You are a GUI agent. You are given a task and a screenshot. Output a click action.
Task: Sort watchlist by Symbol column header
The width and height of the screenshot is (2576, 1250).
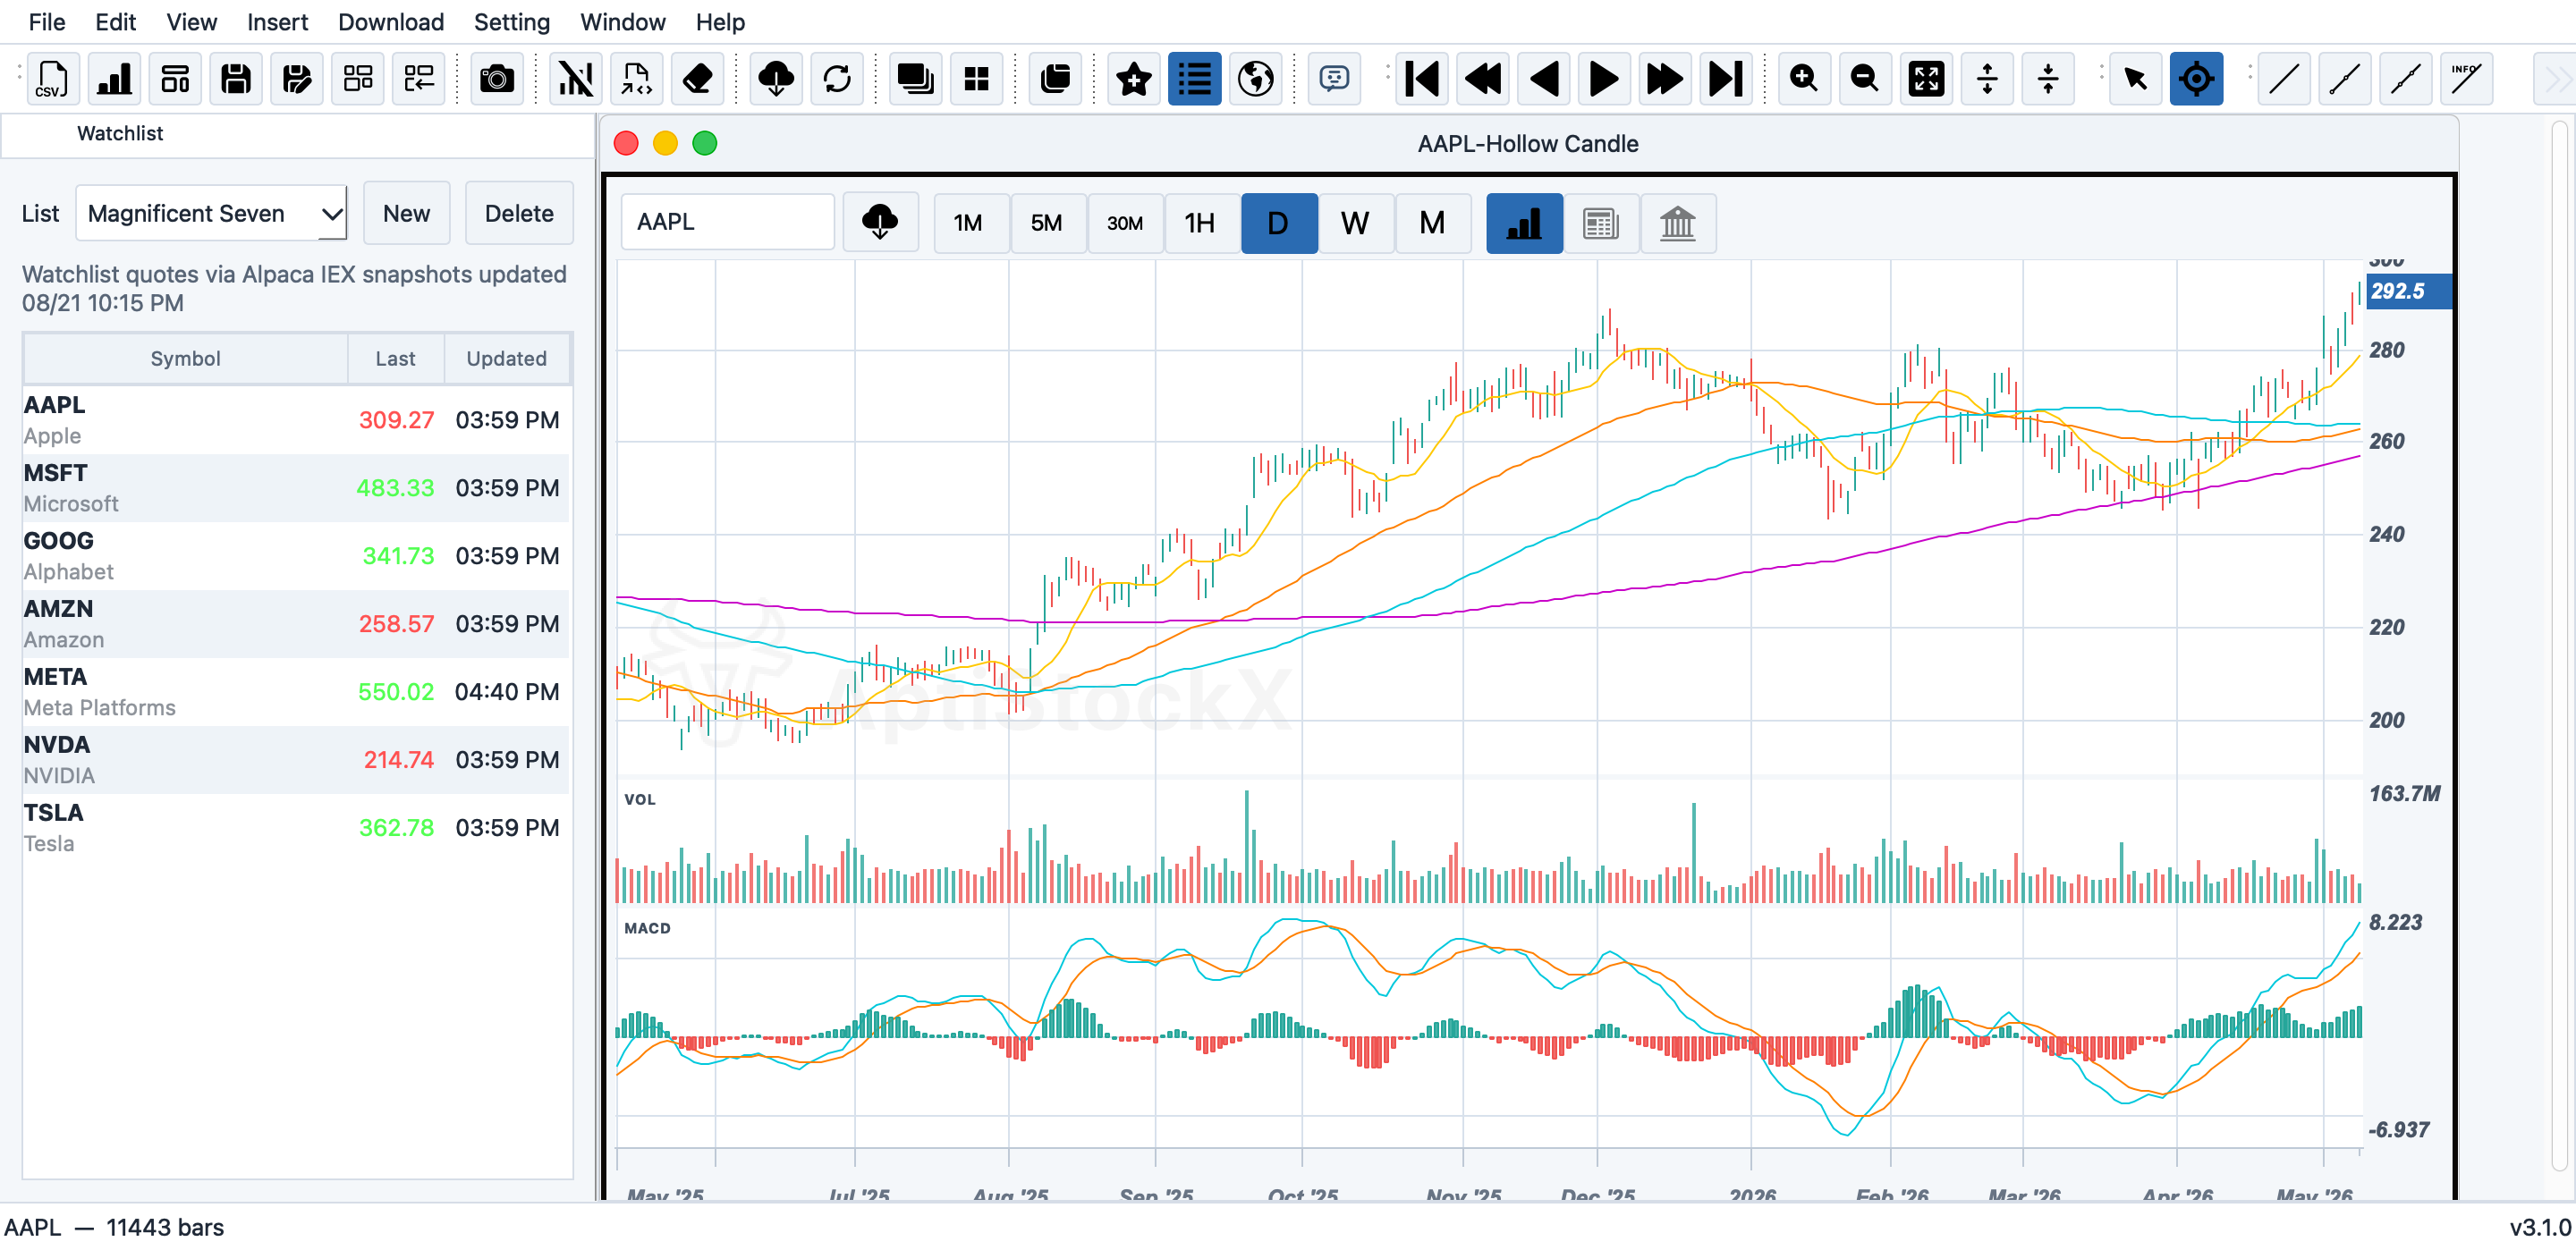tap(185, 359)
